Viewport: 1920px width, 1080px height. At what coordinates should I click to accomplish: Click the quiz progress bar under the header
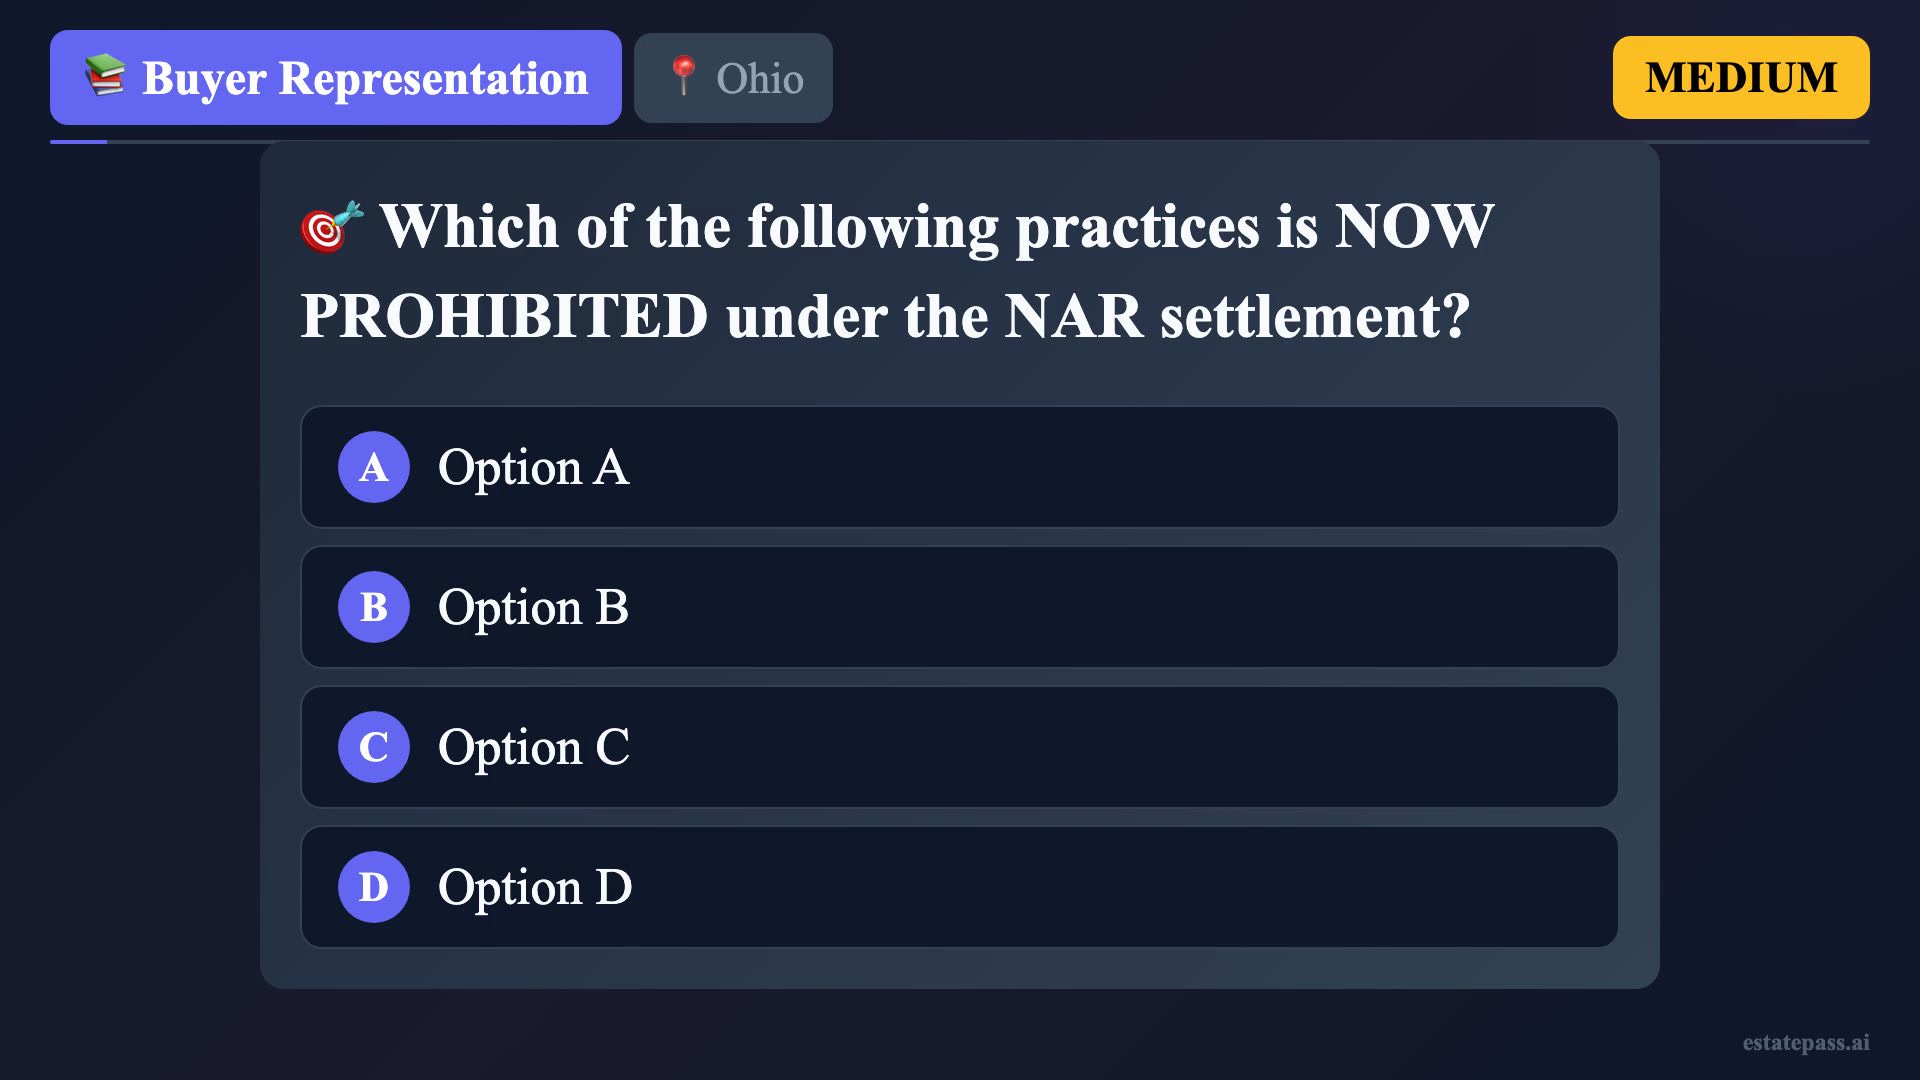tap(960, 142)
